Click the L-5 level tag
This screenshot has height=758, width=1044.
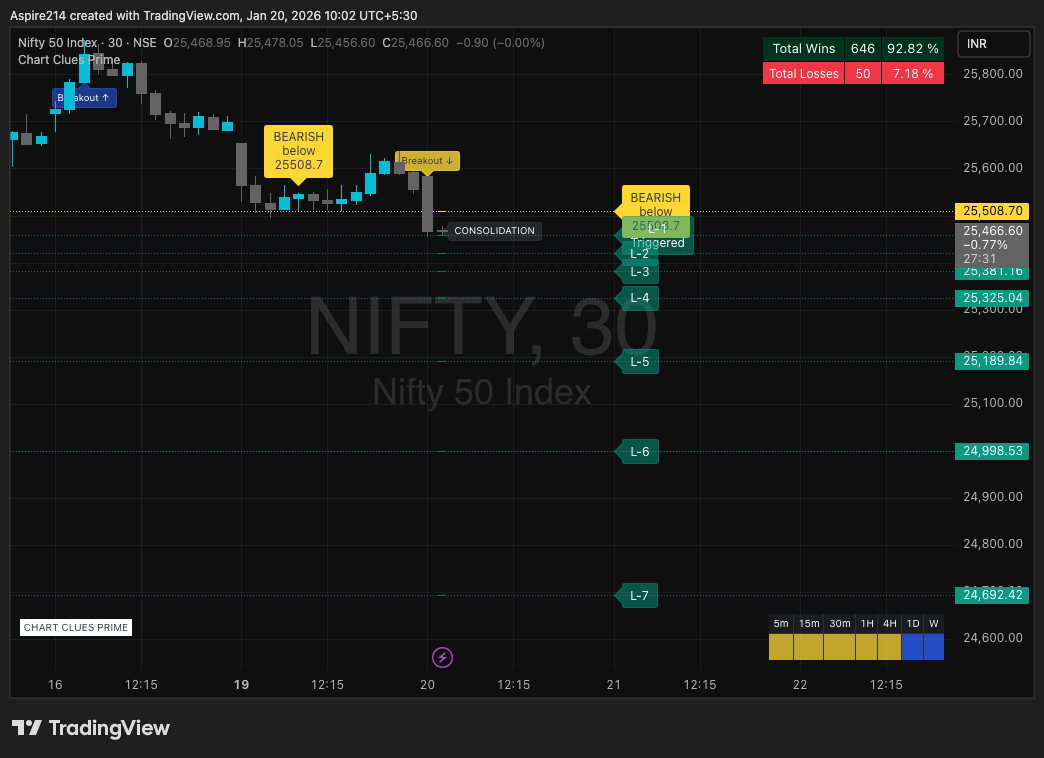(639, 362)
